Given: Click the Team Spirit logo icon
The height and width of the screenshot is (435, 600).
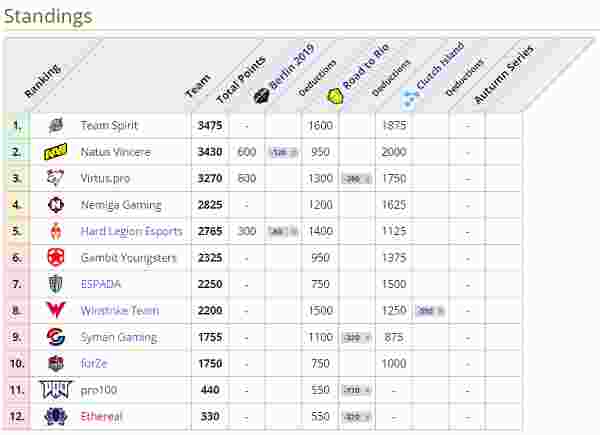Looking at the screenshot, I should [56, 125].
